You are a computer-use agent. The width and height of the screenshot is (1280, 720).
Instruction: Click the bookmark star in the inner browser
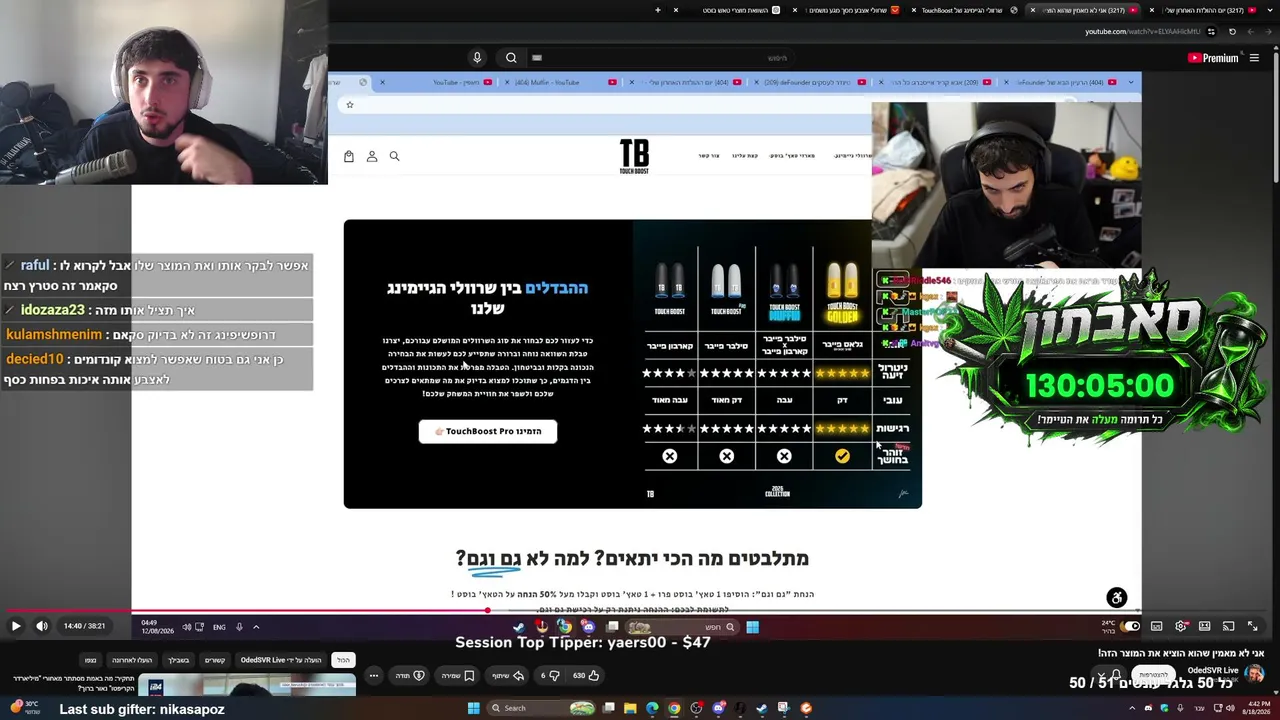[350, 105]
